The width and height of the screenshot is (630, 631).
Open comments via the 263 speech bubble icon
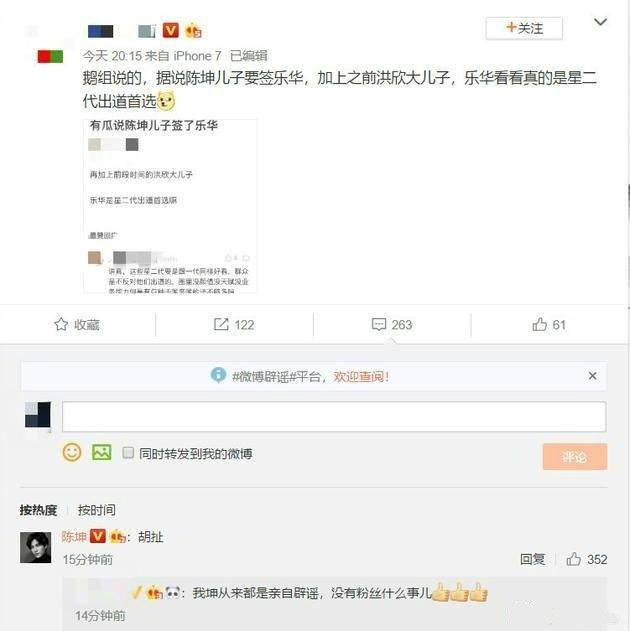click(x=379, y=324)
